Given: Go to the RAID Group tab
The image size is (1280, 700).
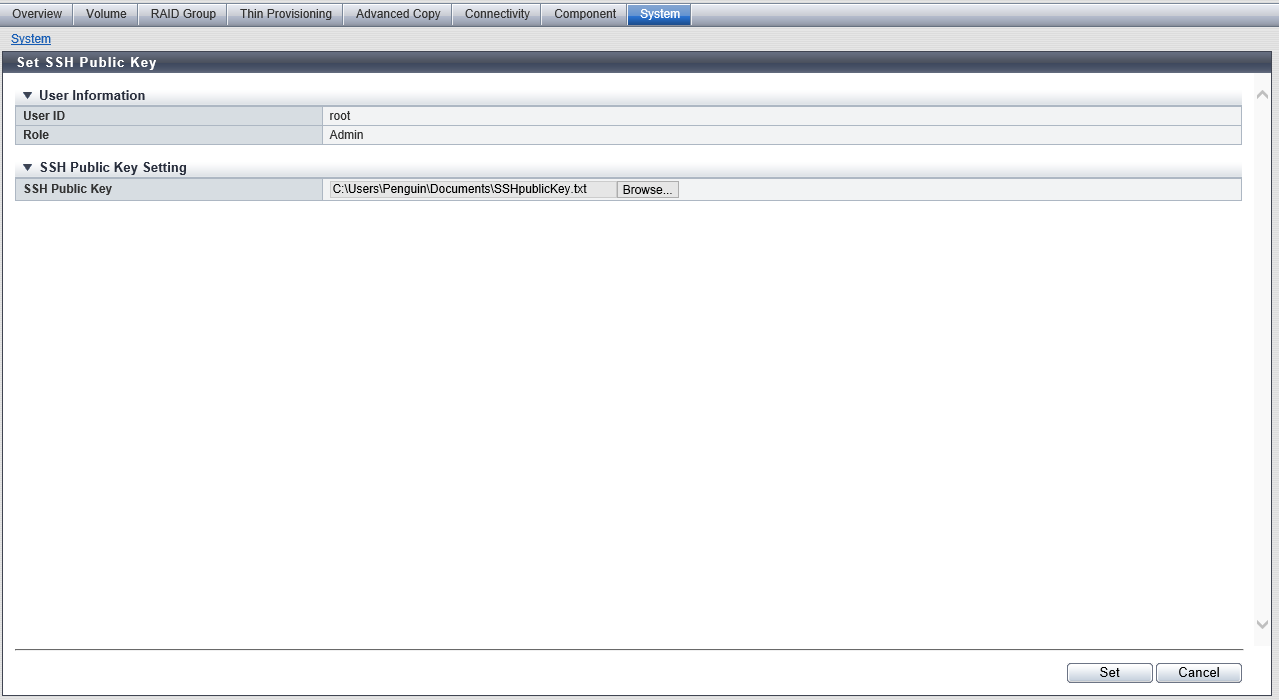Looking at the screenshot, I should pyautogui.click(x=183, y=14).
